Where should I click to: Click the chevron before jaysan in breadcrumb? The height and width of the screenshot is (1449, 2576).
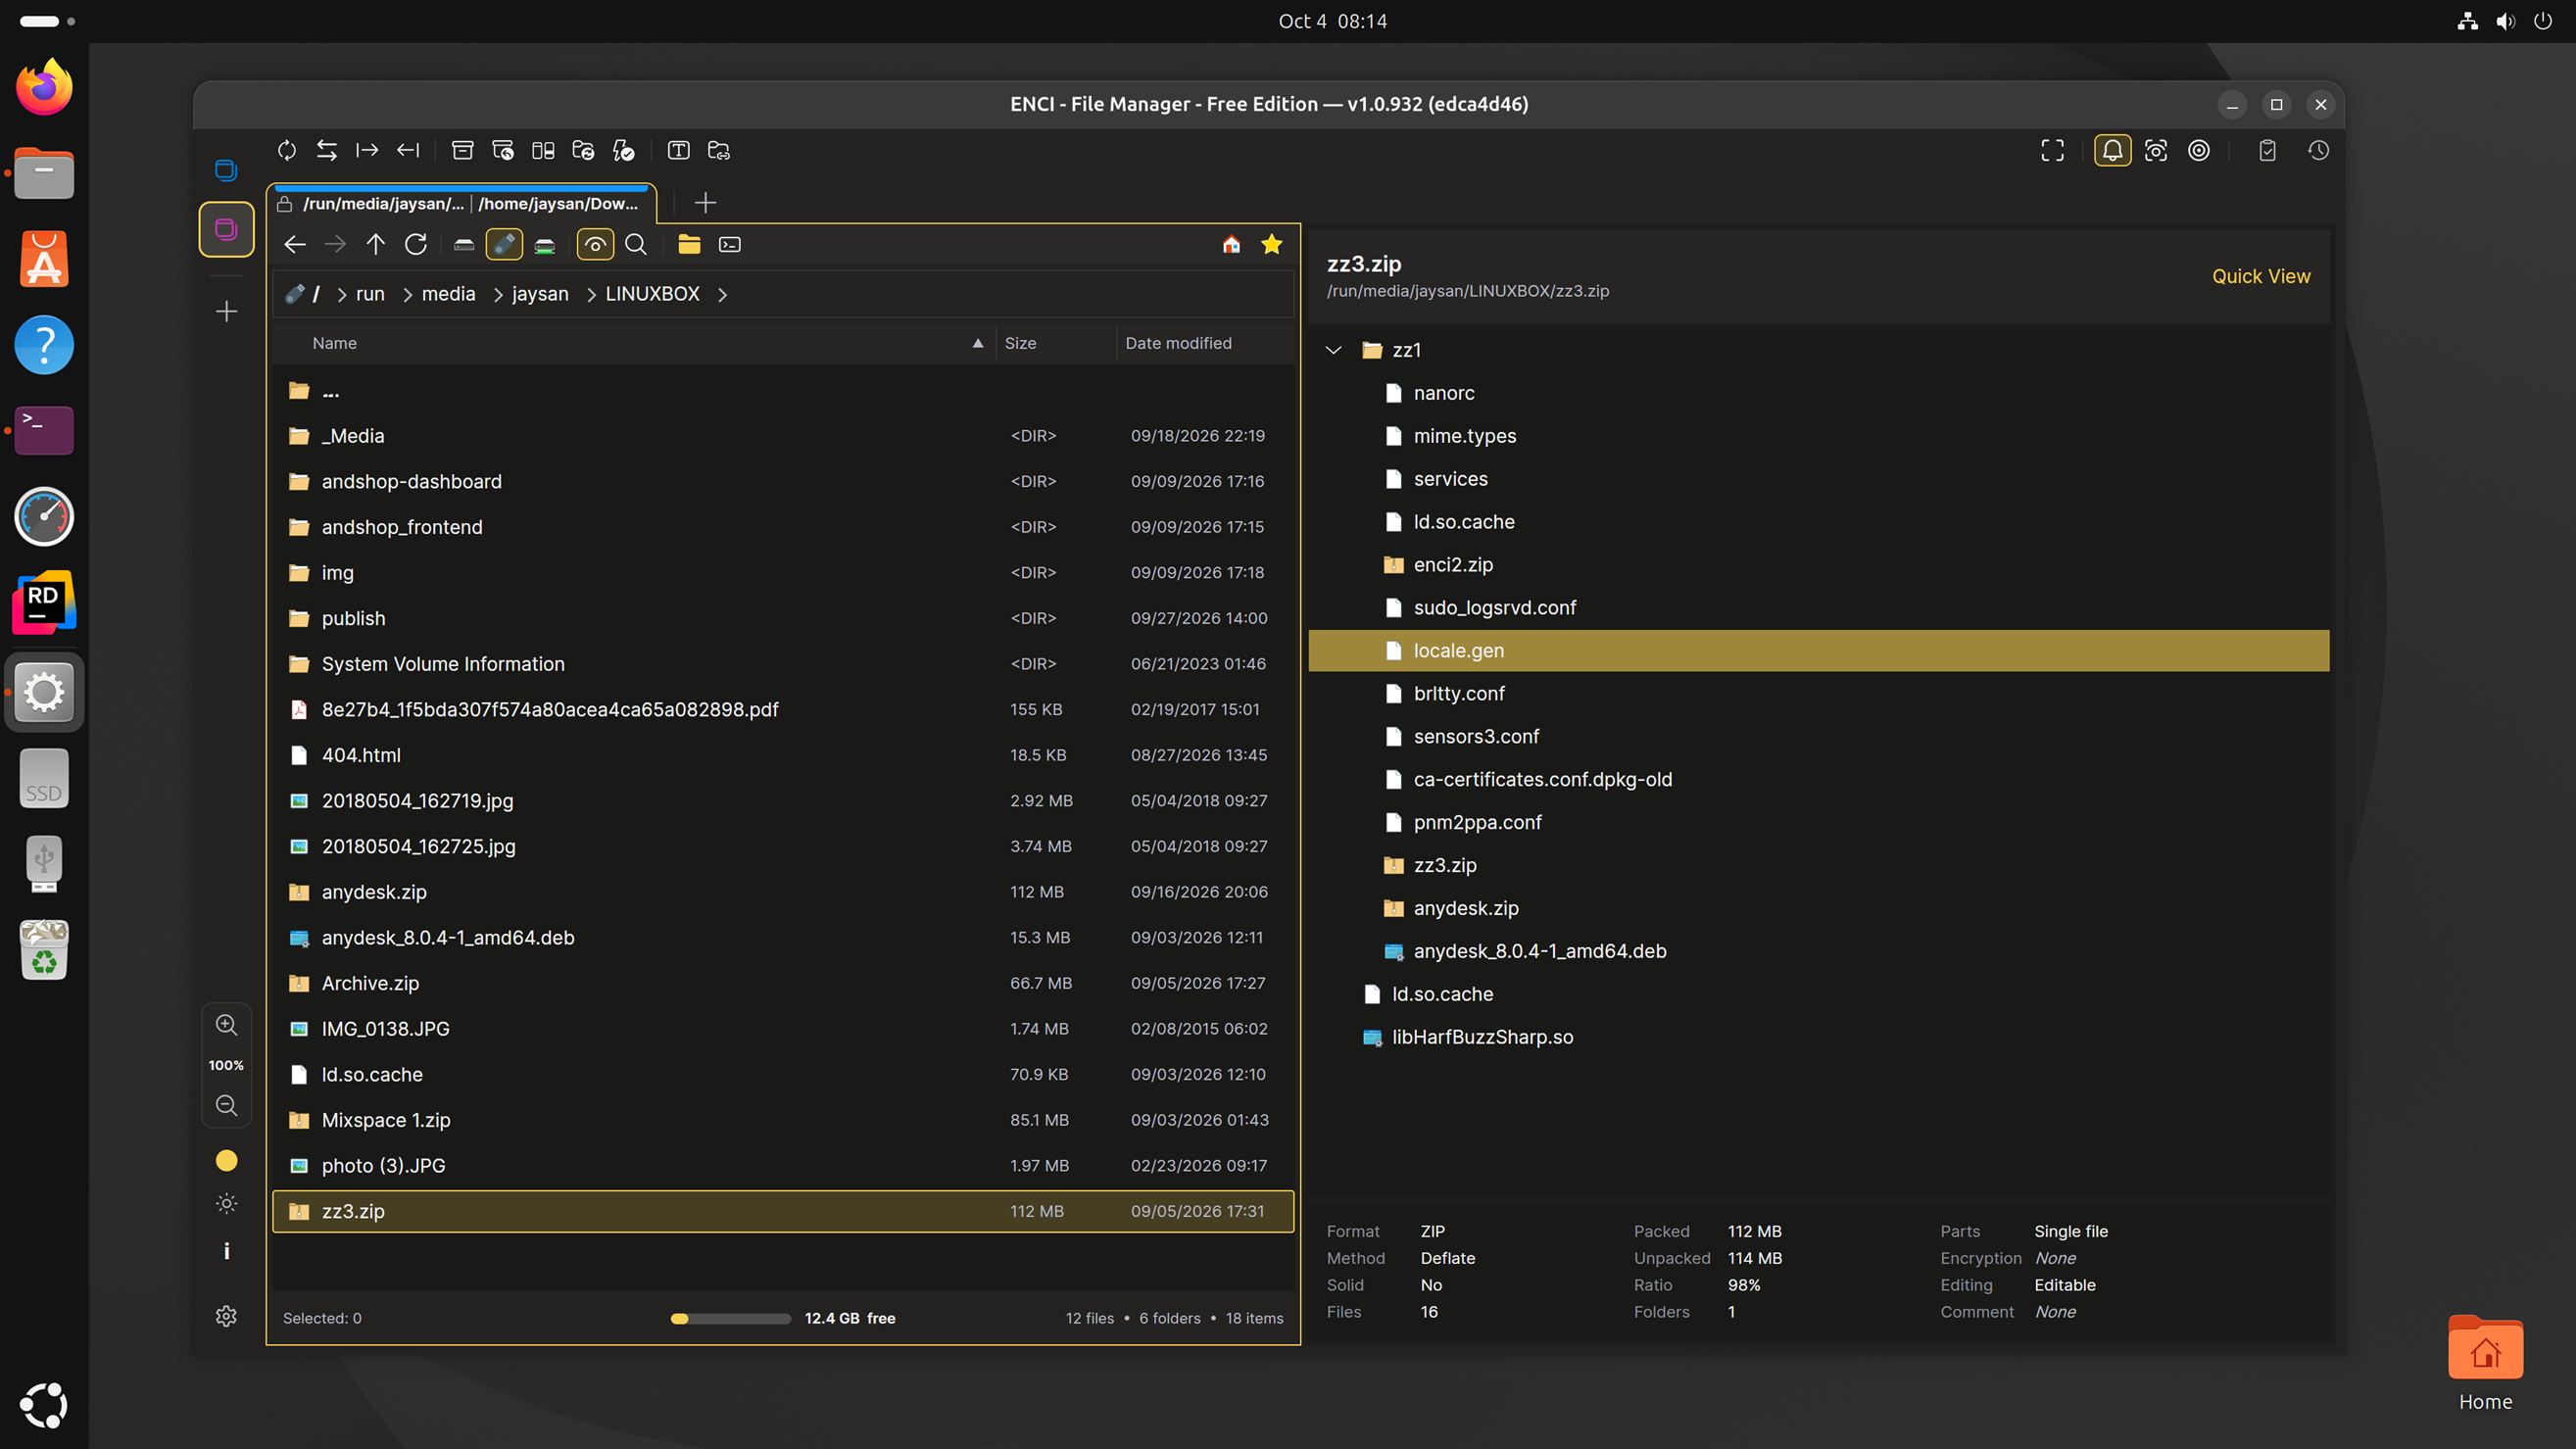497,294
